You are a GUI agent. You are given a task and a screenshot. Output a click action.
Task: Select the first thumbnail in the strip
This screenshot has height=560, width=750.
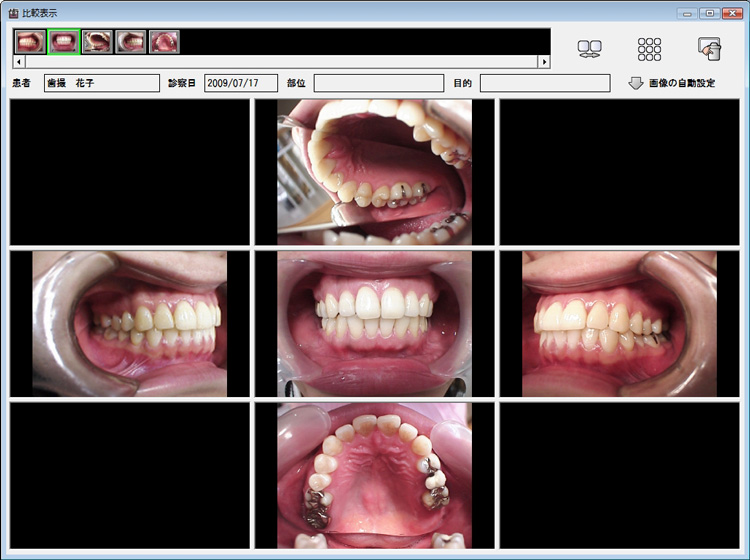[x=30, y=42]
